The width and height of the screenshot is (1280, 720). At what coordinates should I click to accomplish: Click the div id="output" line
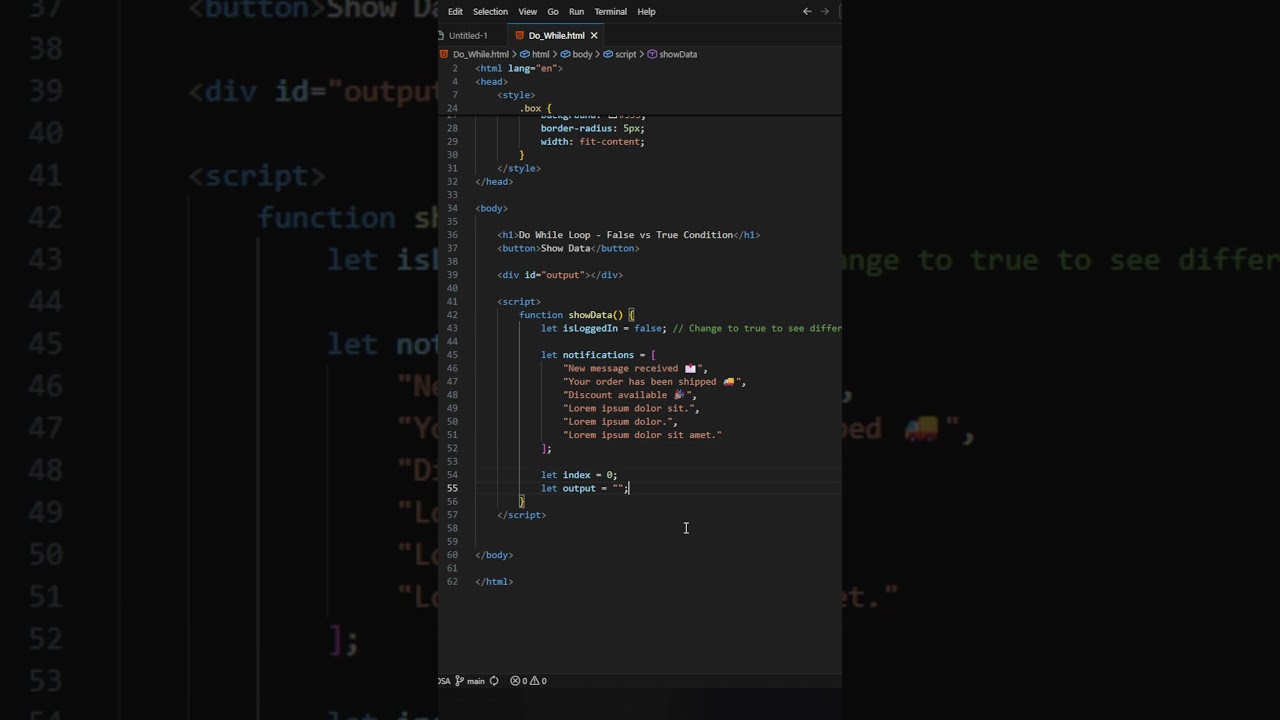tap(560, 275)
